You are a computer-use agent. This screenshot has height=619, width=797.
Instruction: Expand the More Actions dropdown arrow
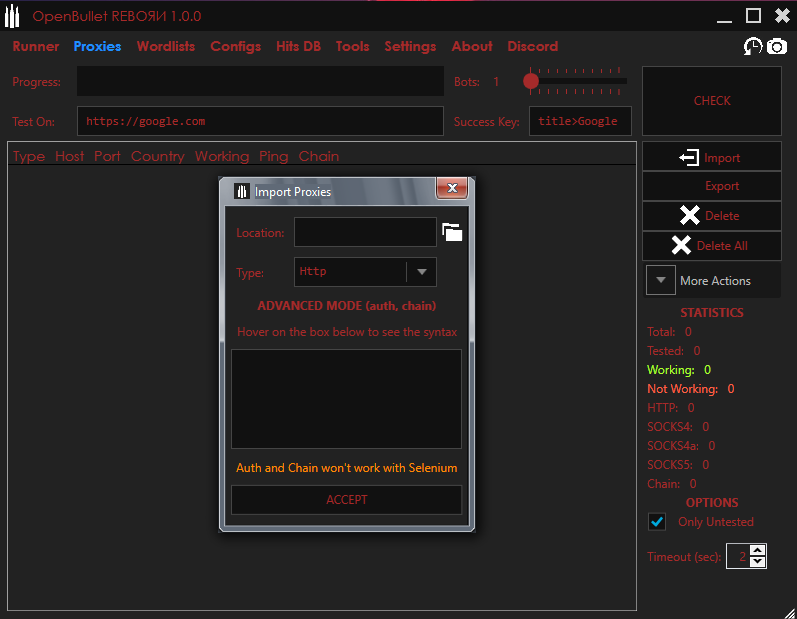[660, 280]
